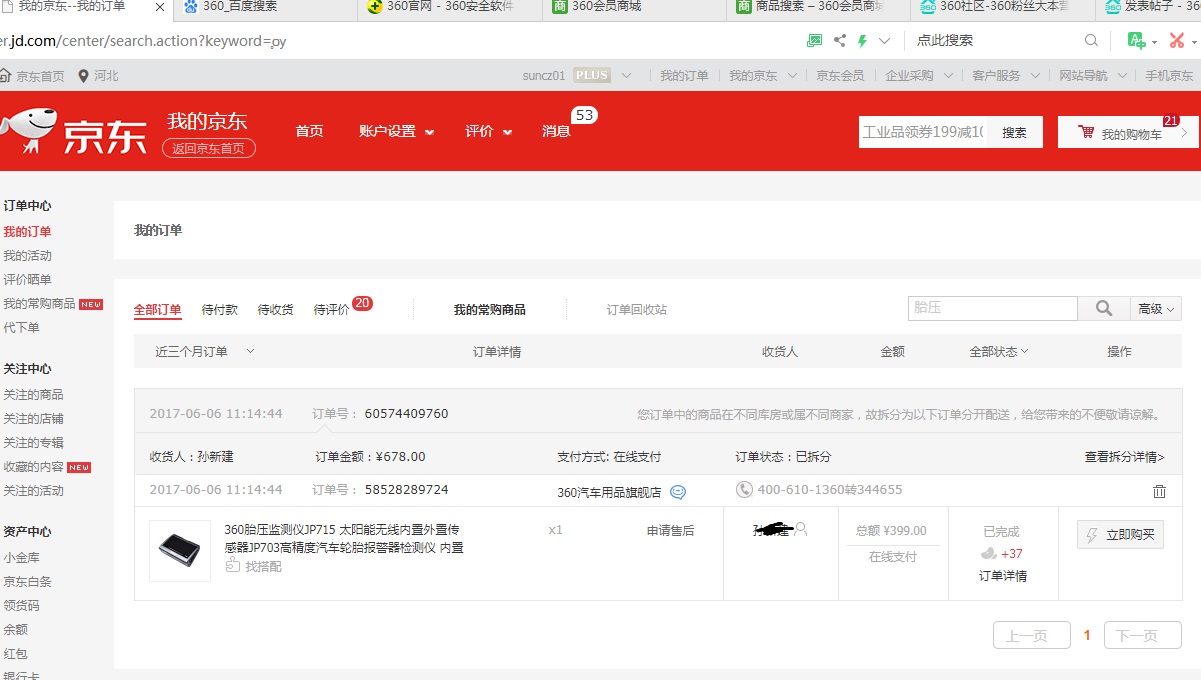Expand the 企业采购 dropdown

coord(947,76)
